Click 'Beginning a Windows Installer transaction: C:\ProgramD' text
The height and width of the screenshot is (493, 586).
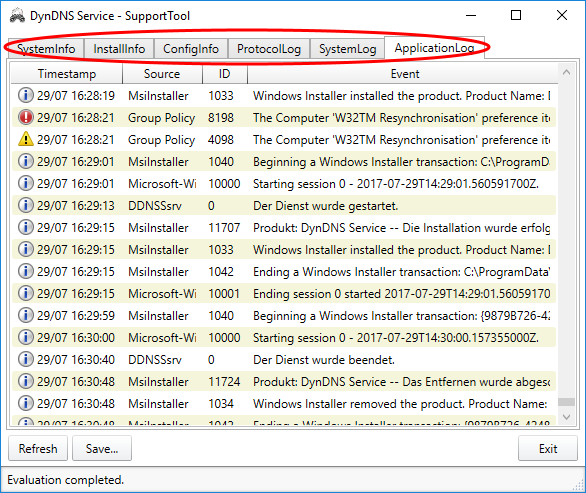click(401, 162)
